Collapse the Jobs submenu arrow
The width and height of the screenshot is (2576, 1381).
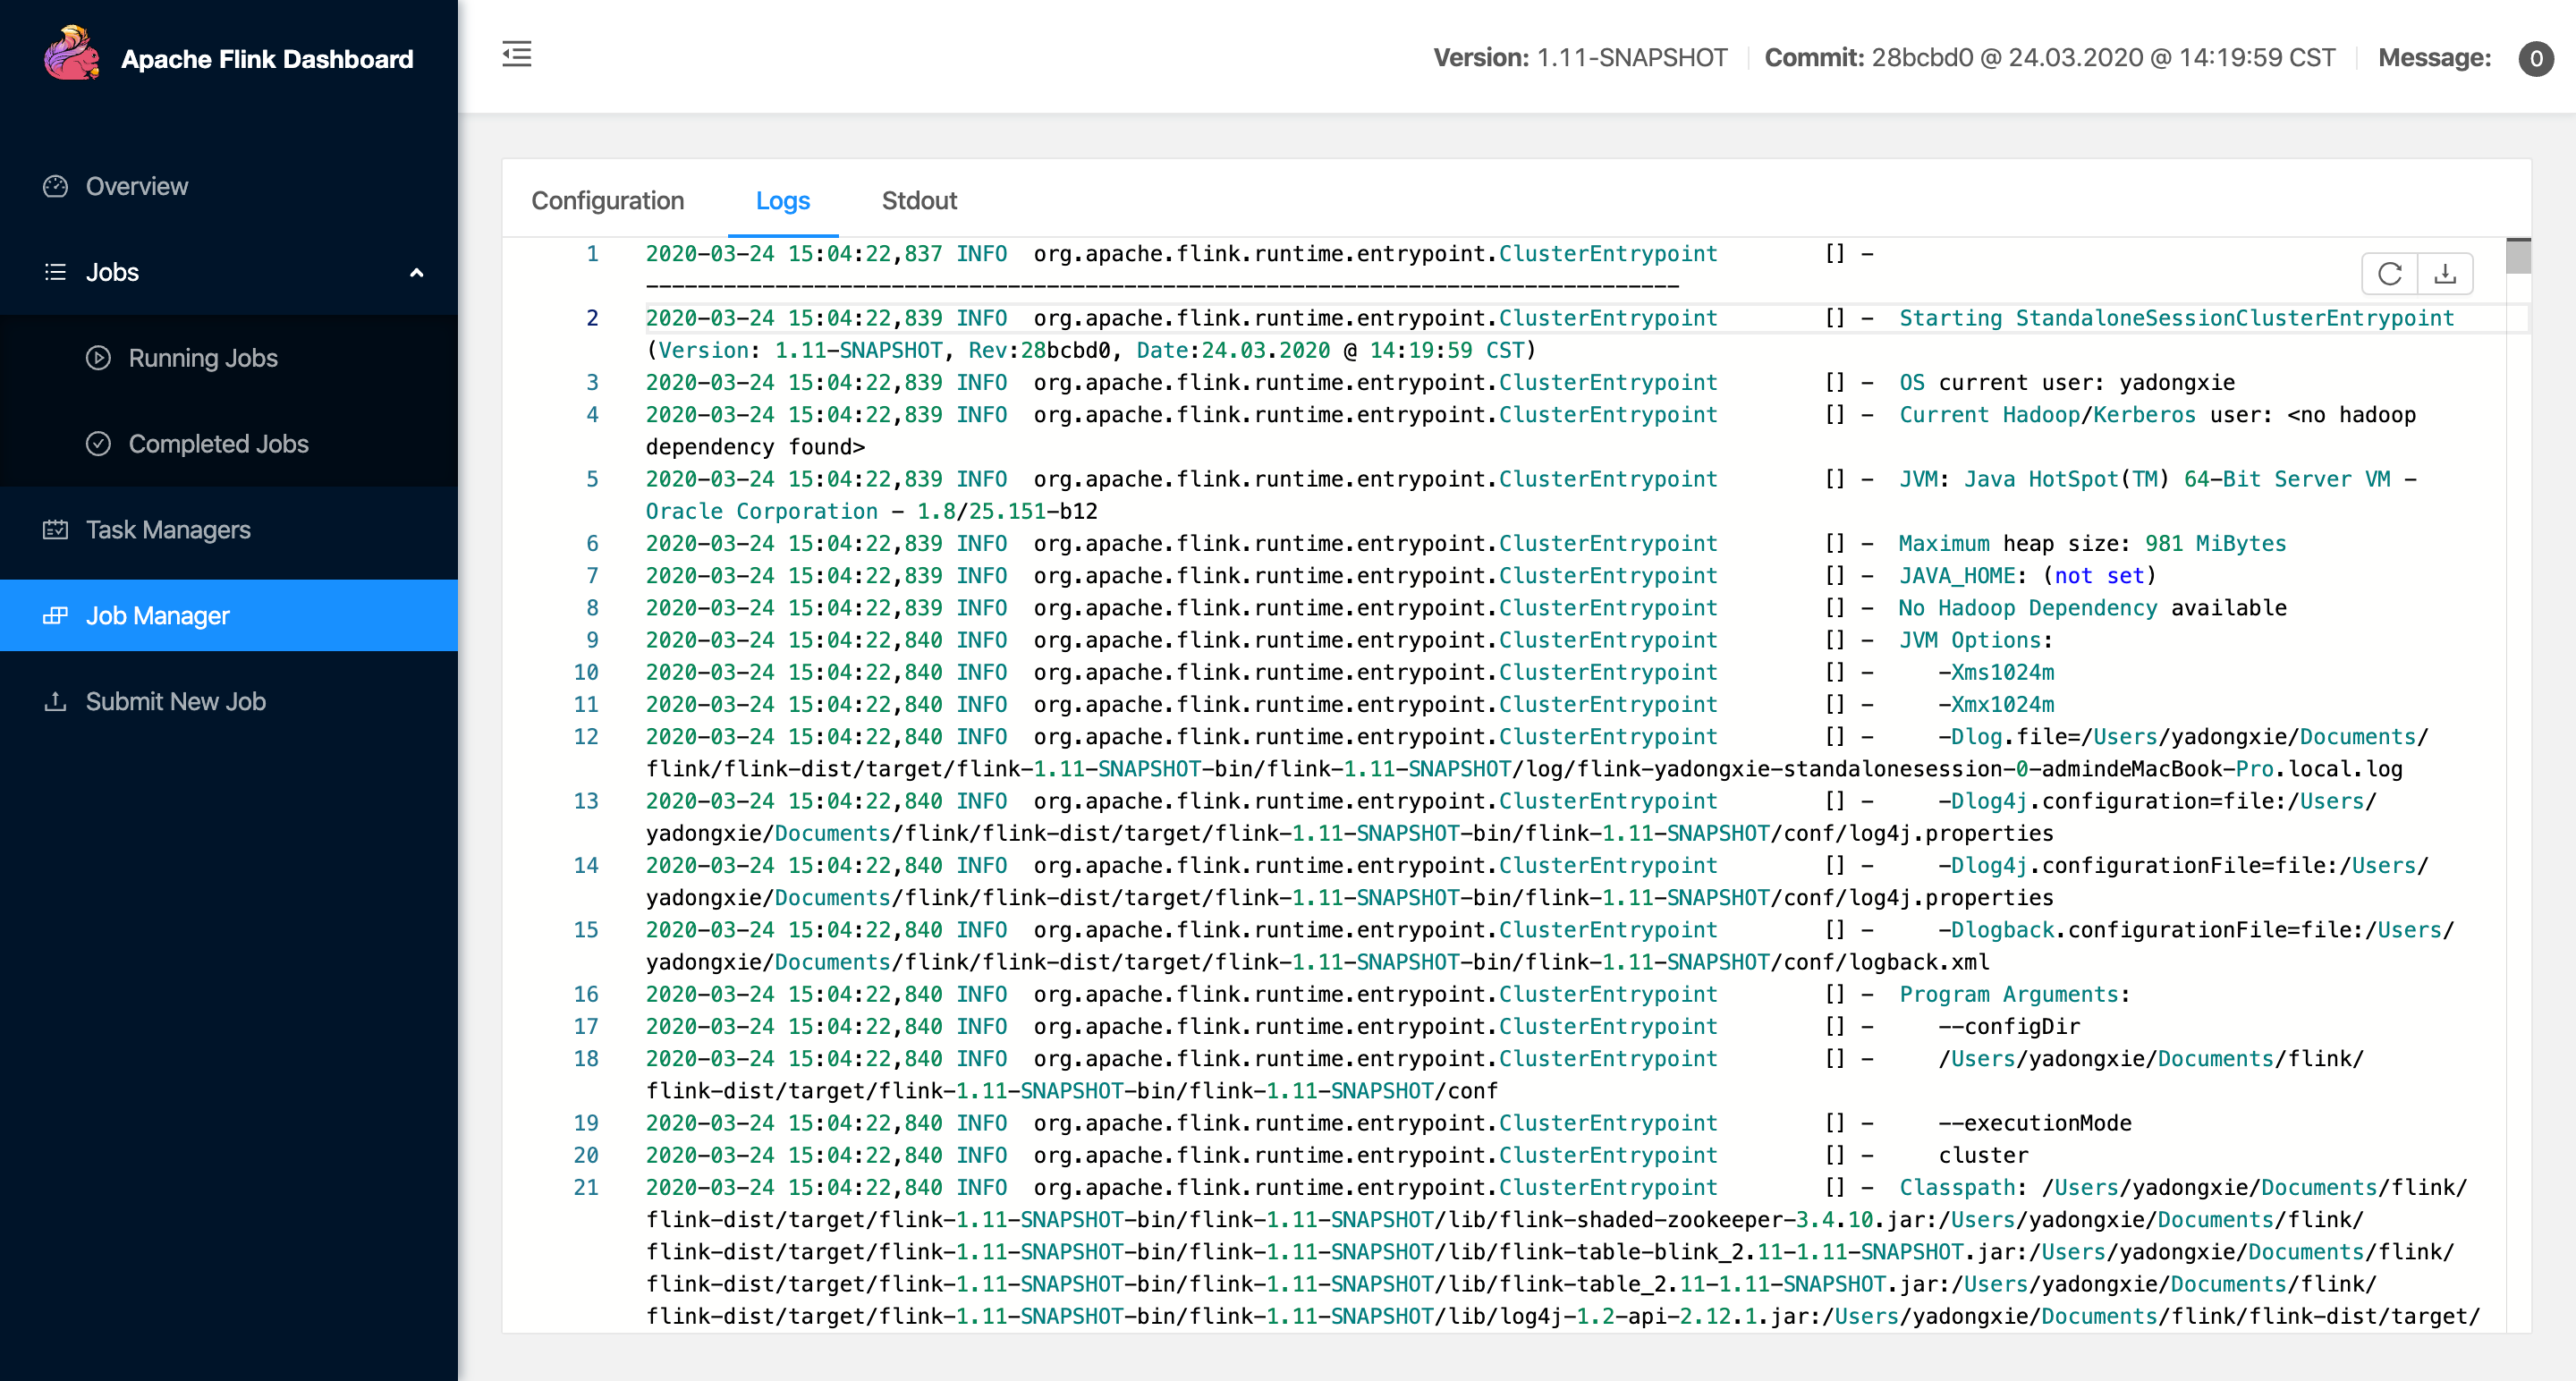(x=417, y=272)
